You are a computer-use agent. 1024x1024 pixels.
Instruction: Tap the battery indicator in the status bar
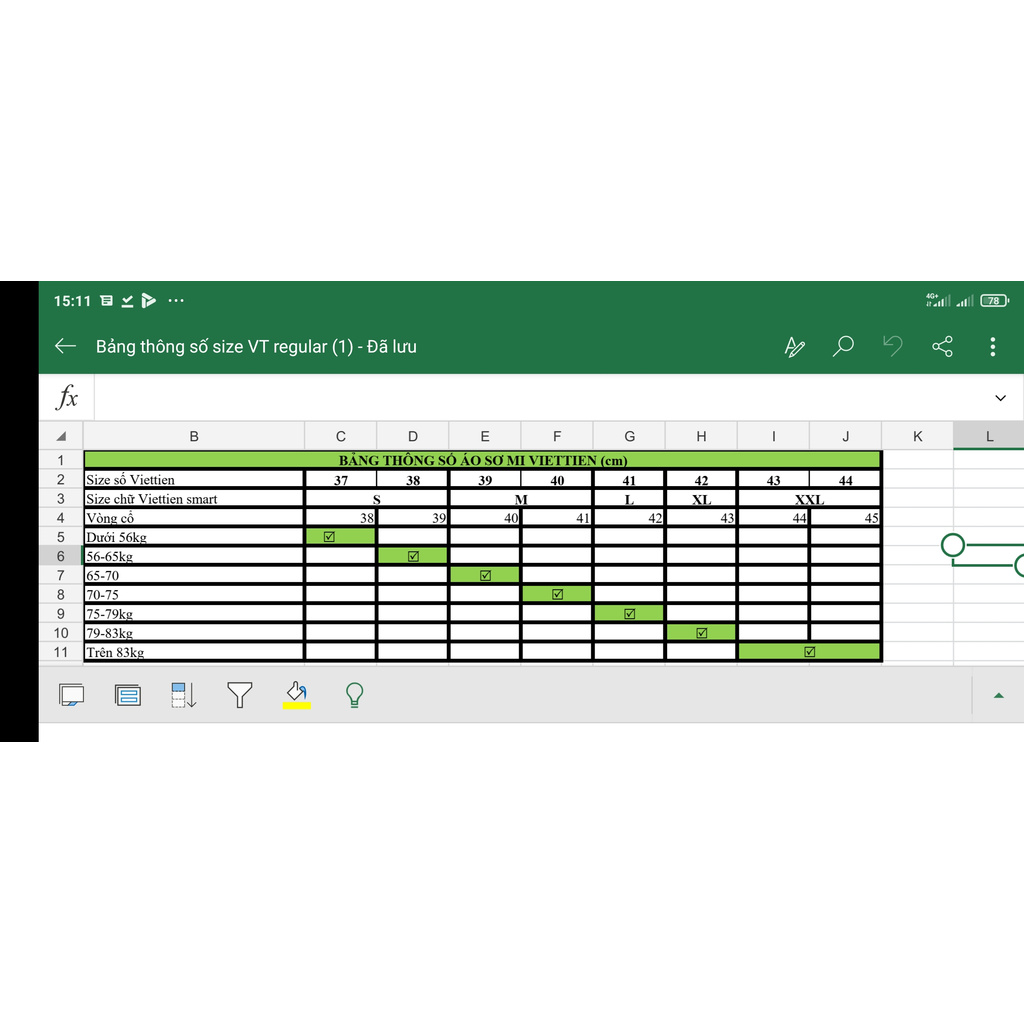coord(994,300)
